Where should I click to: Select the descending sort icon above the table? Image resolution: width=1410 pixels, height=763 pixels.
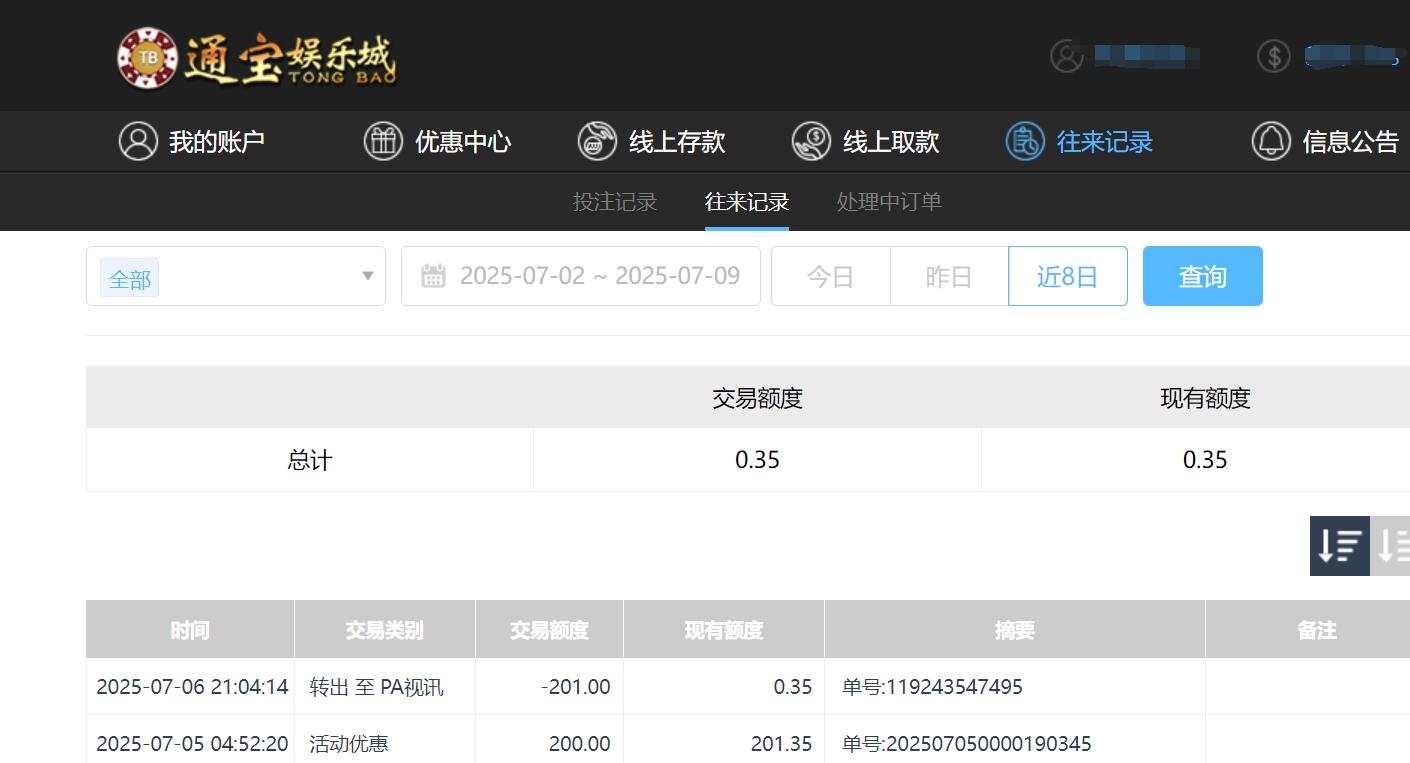tap(1340, 546)
